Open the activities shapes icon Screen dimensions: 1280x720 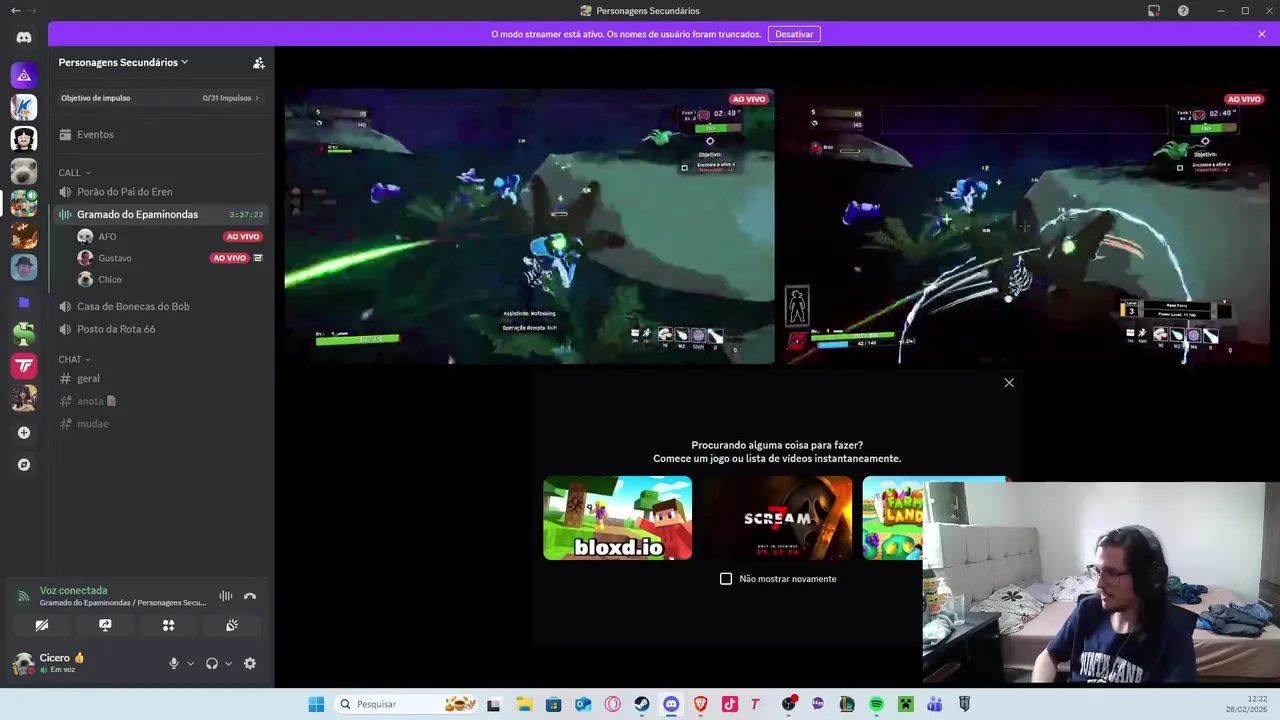[168, 625]
